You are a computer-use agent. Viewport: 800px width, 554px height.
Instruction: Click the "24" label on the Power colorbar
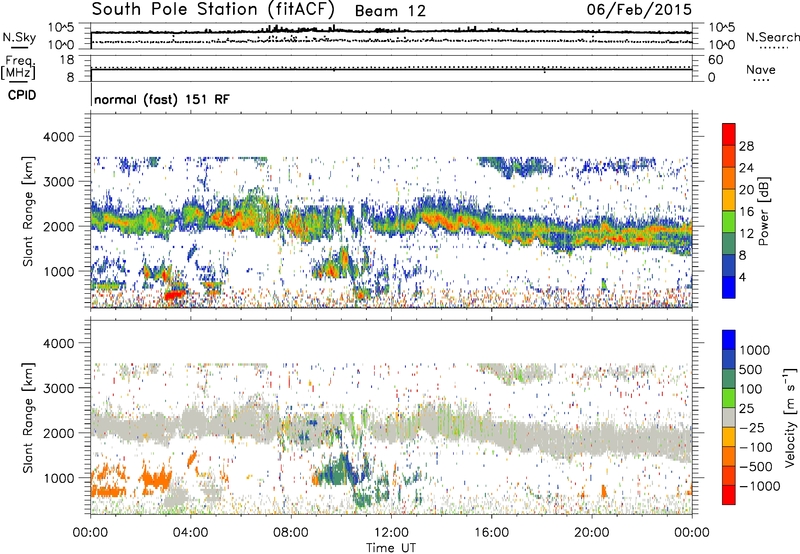[746, 168]
